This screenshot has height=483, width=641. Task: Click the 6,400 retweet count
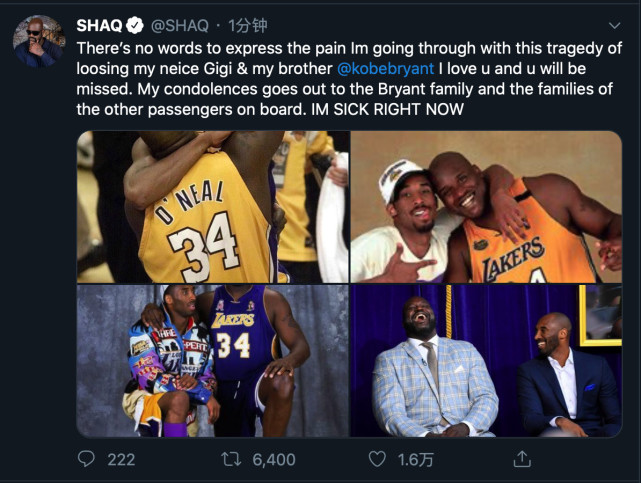(273, 459)
